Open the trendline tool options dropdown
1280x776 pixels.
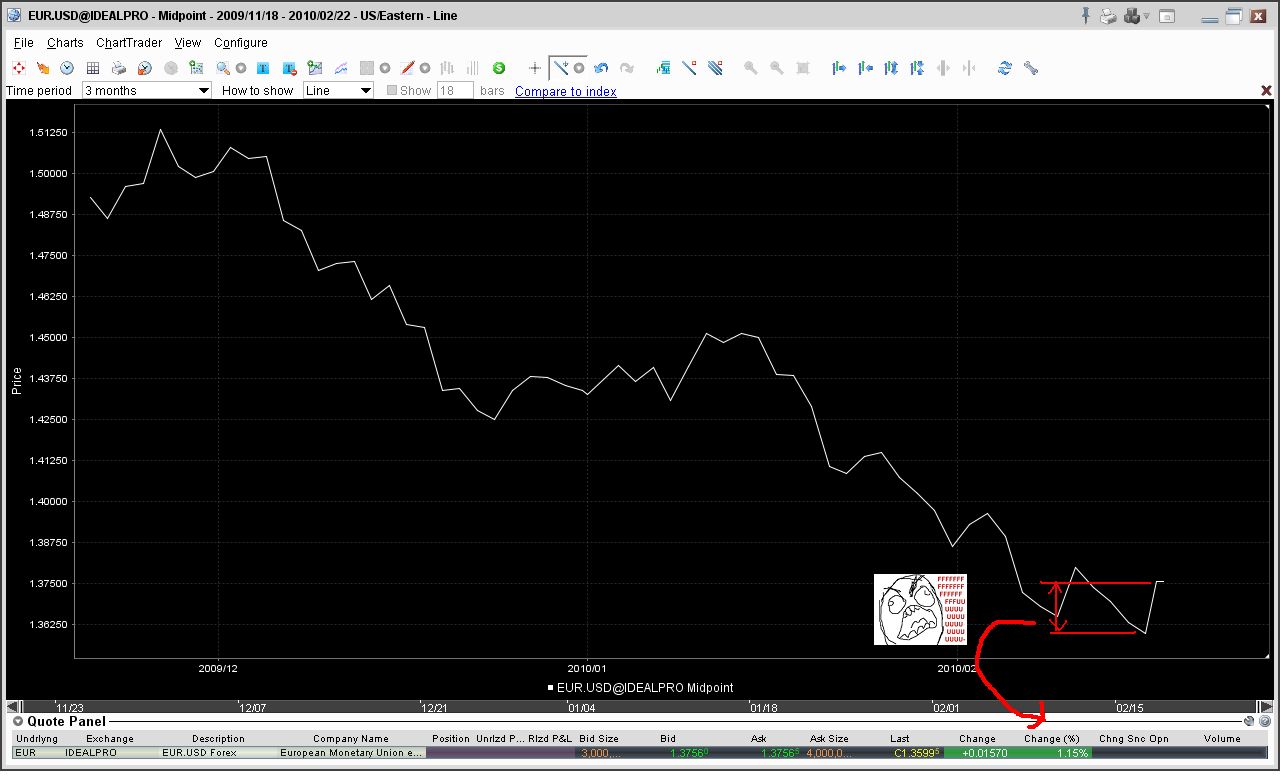(x=579, y=68)
